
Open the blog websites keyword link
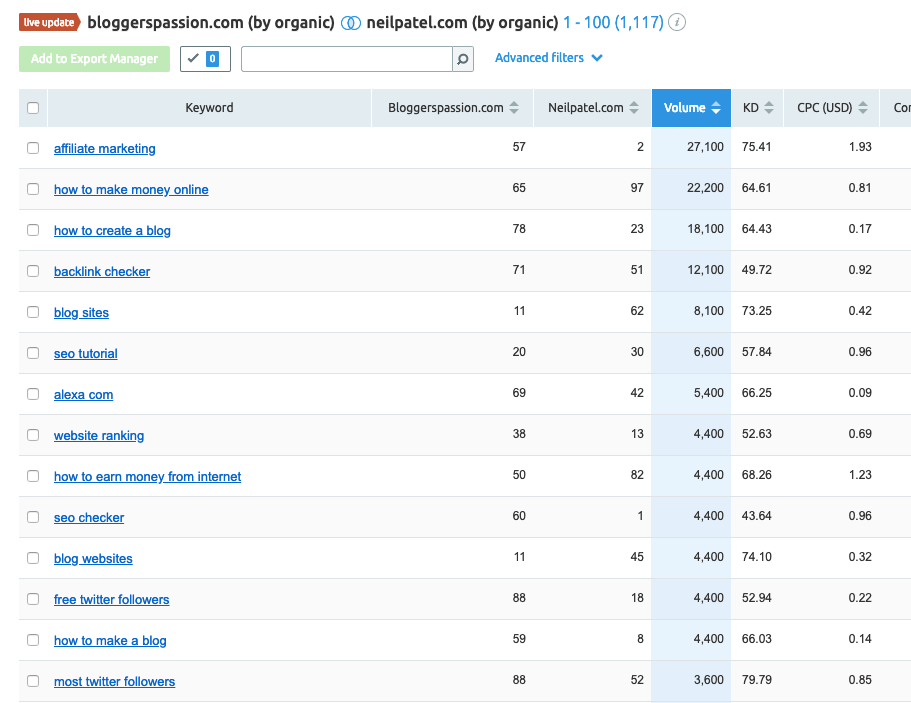pos(93,558)
